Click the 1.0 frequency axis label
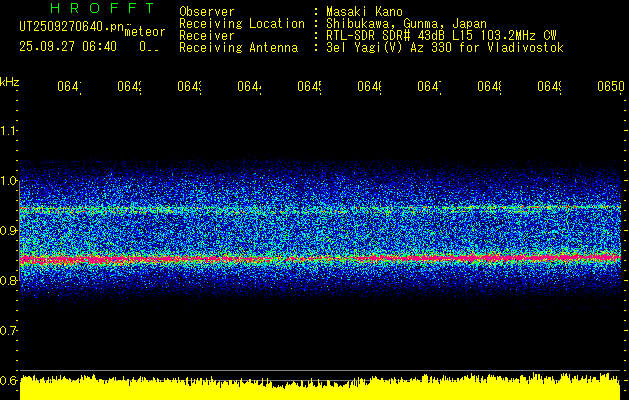Image resolution: width=629 pixels, height=400 pixels. [x=9, y=181]
